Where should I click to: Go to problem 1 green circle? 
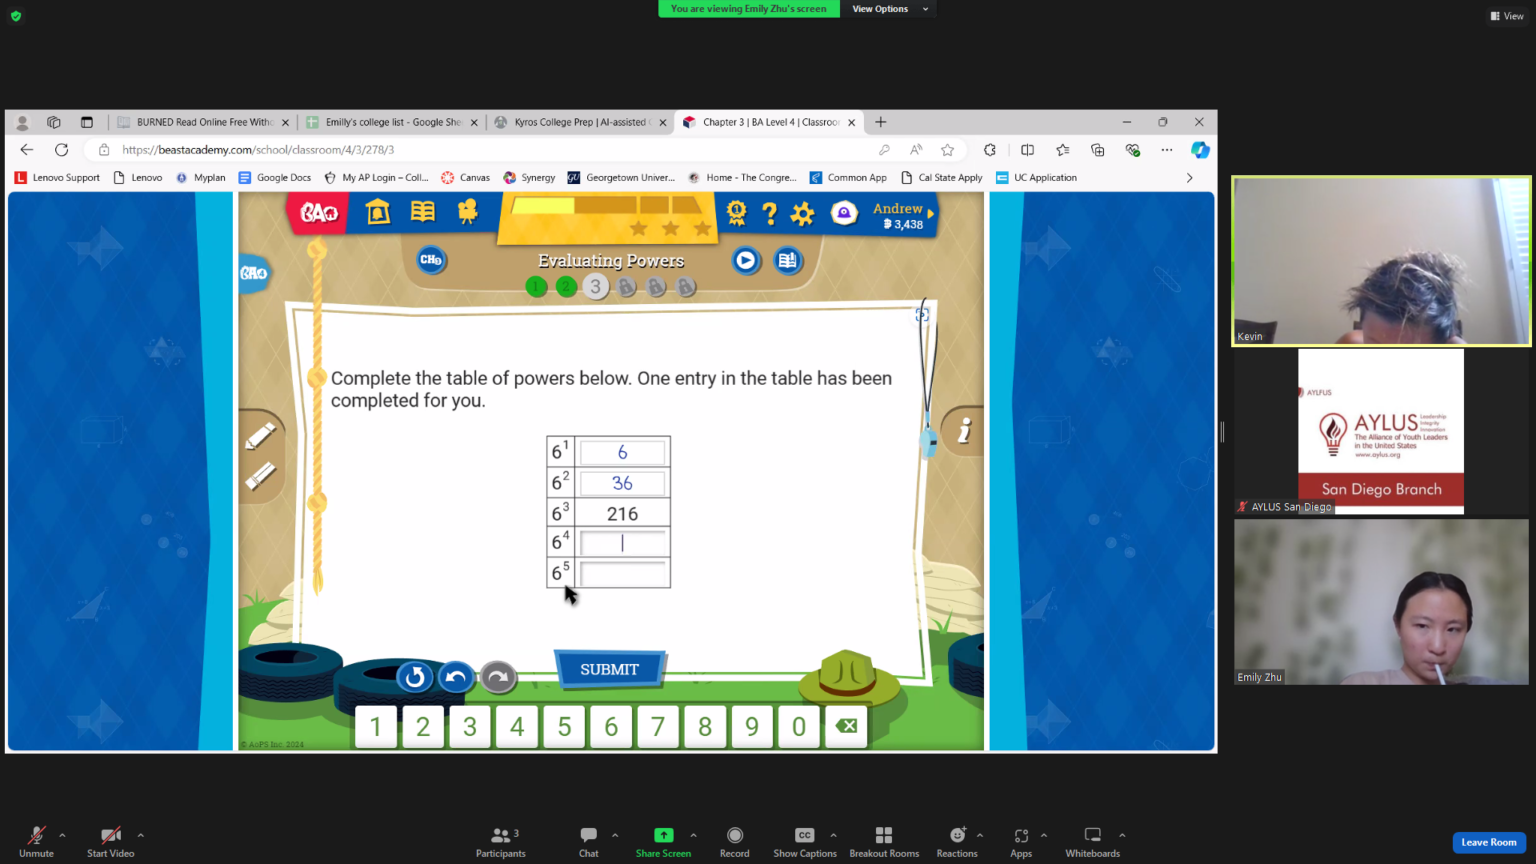(x=536, y=287)
